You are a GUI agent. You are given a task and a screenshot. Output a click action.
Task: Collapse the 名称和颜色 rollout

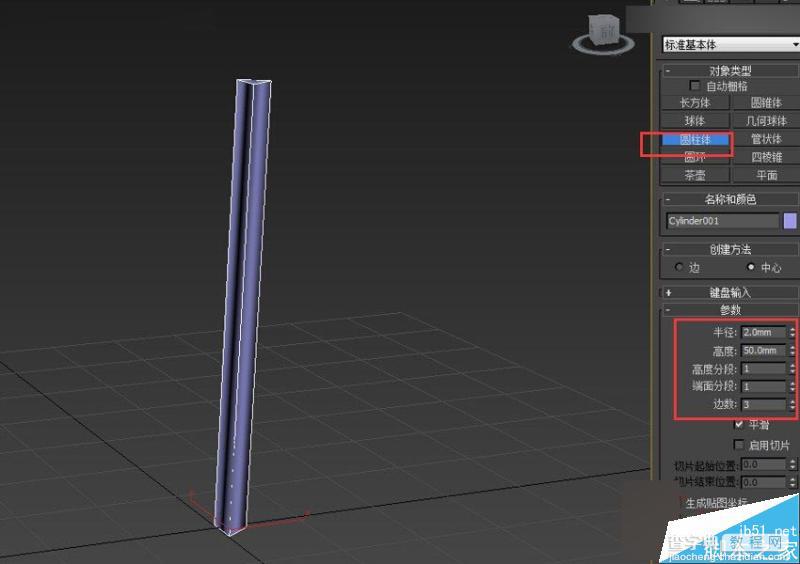tap(668, 199)
